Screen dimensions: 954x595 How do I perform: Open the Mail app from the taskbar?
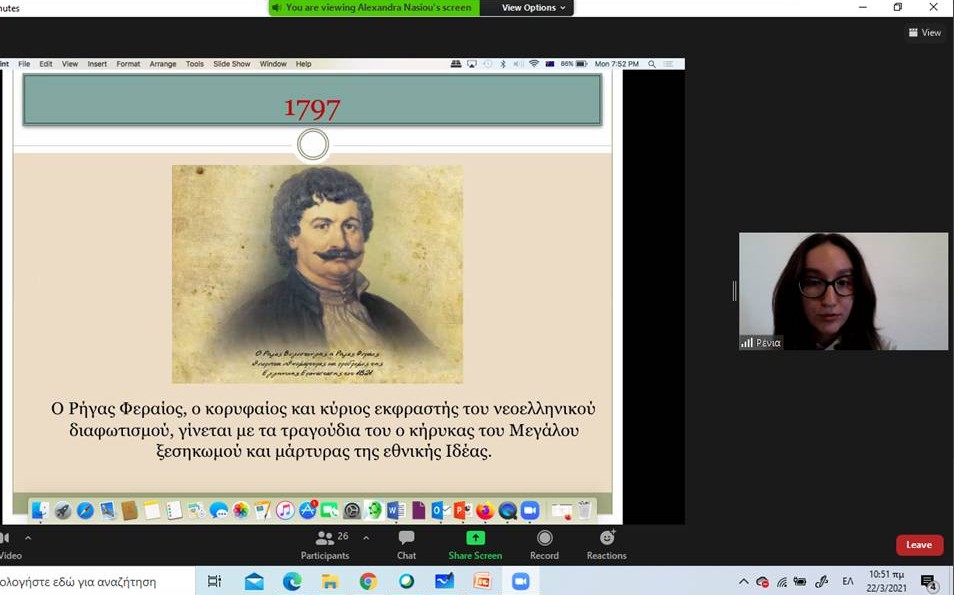254,581
